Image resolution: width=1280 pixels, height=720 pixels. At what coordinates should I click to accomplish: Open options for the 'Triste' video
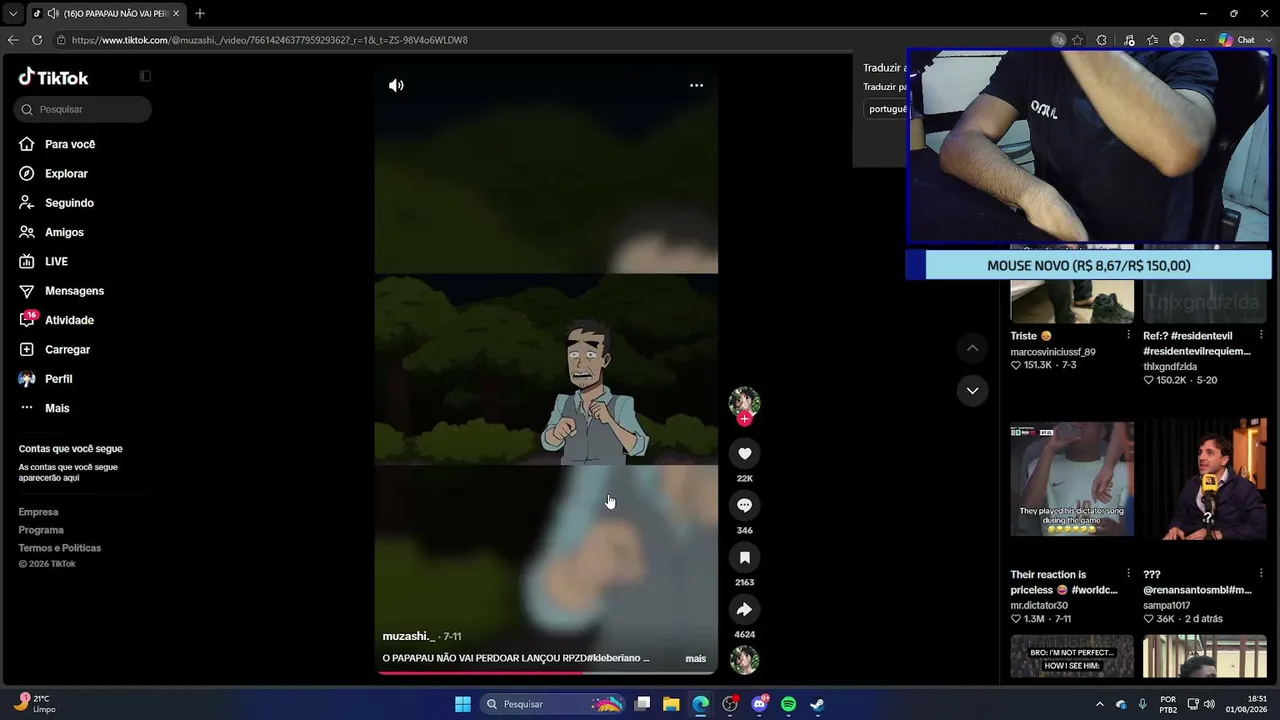click(1128, 335)
